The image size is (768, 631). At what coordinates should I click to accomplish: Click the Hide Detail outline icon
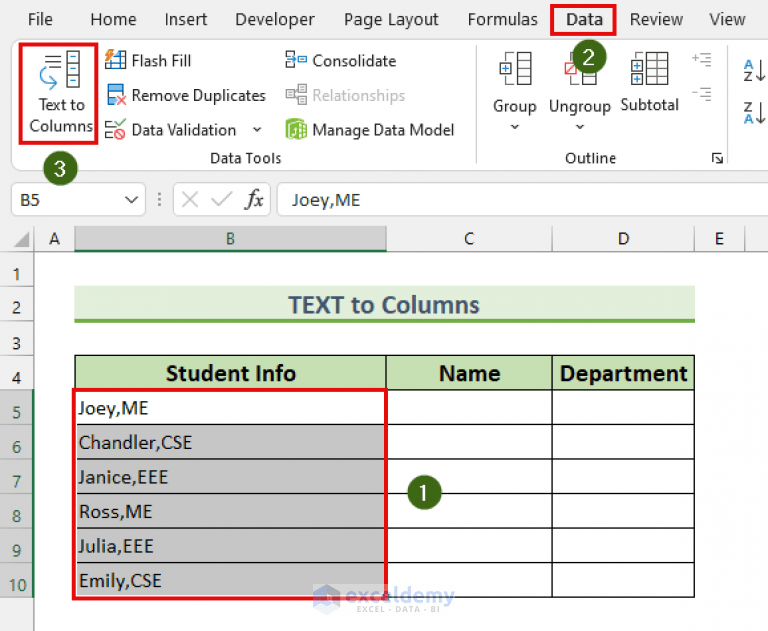[x=702, y=94]
